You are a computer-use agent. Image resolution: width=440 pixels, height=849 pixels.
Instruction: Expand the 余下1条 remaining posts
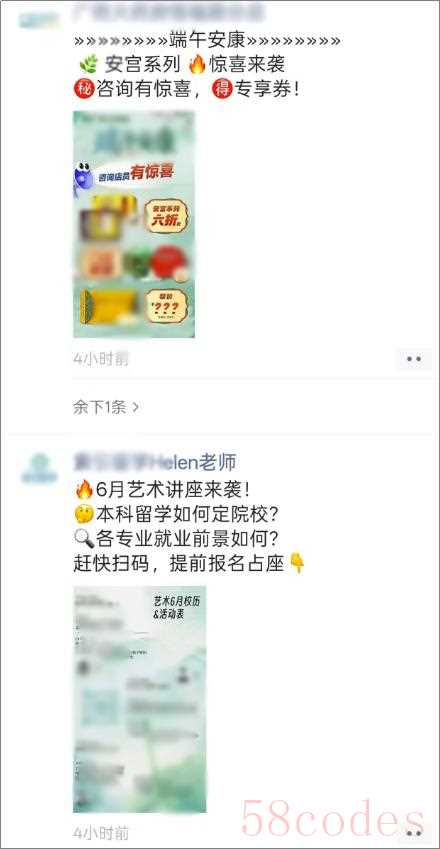pos(106,407)
